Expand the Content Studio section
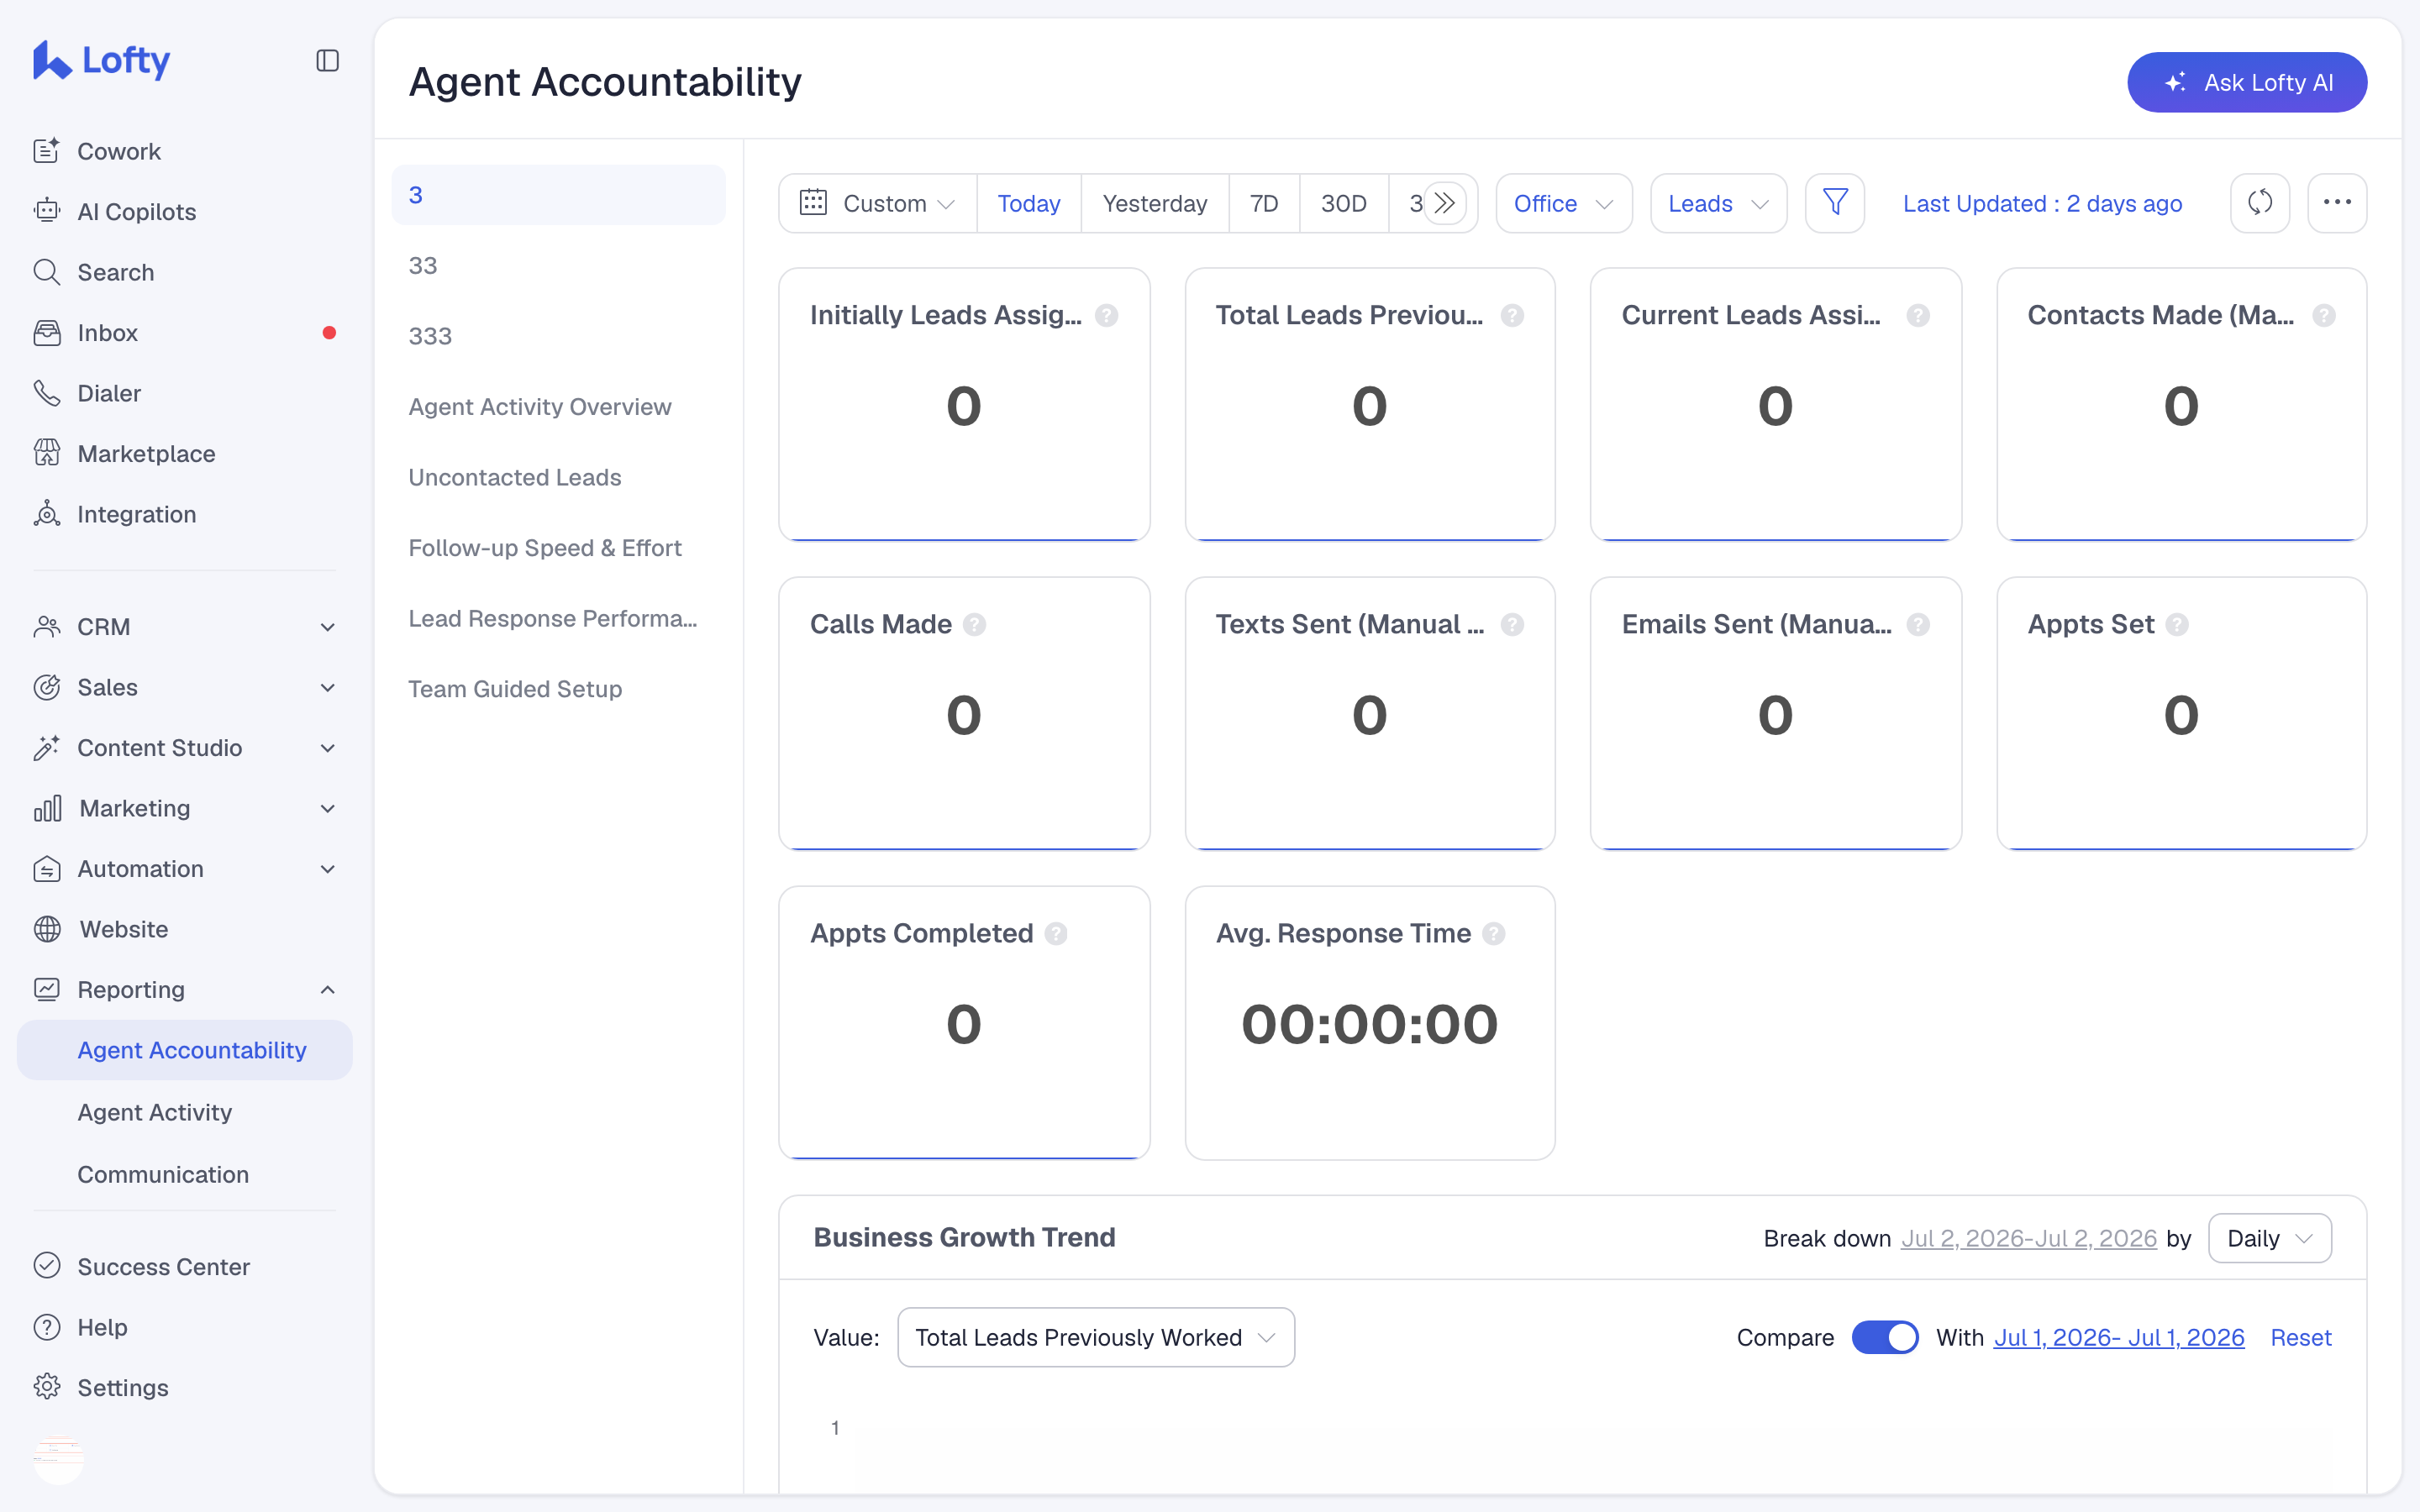Viewport: 2420px width, 1512px height. tap(185, 747)
